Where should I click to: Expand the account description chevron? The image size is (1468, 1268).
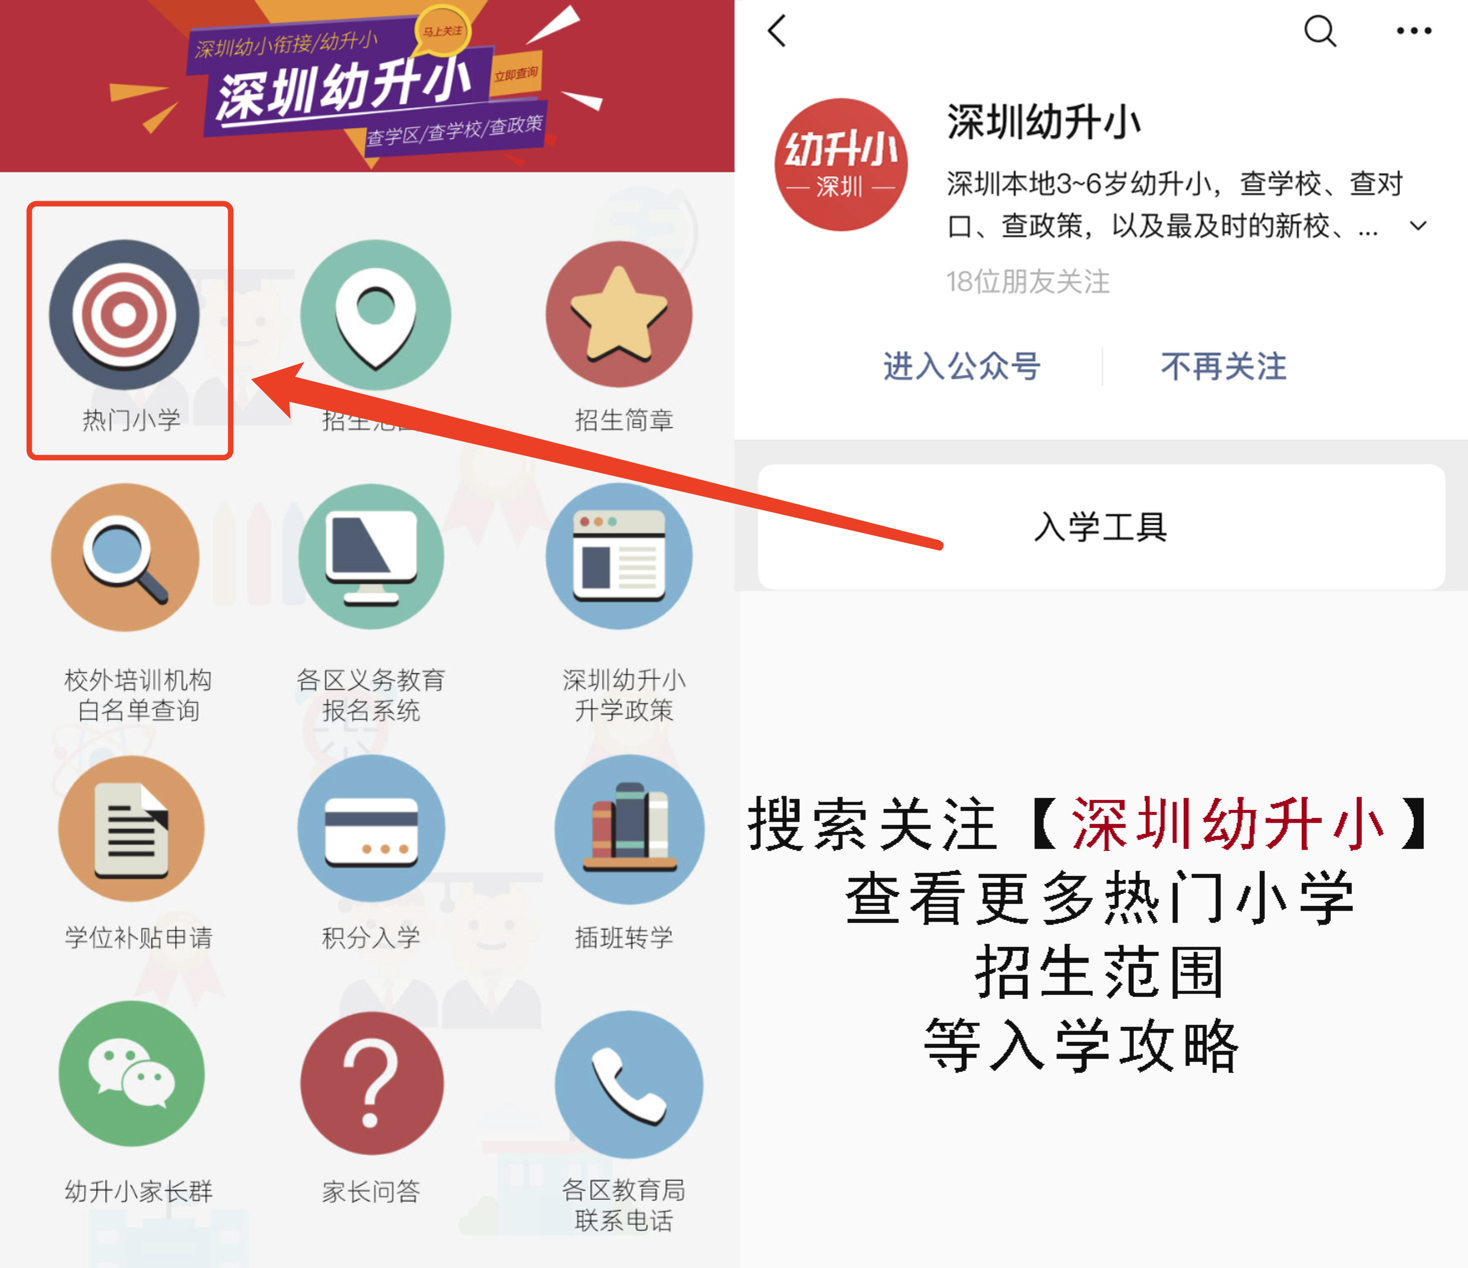(1418, 226)
